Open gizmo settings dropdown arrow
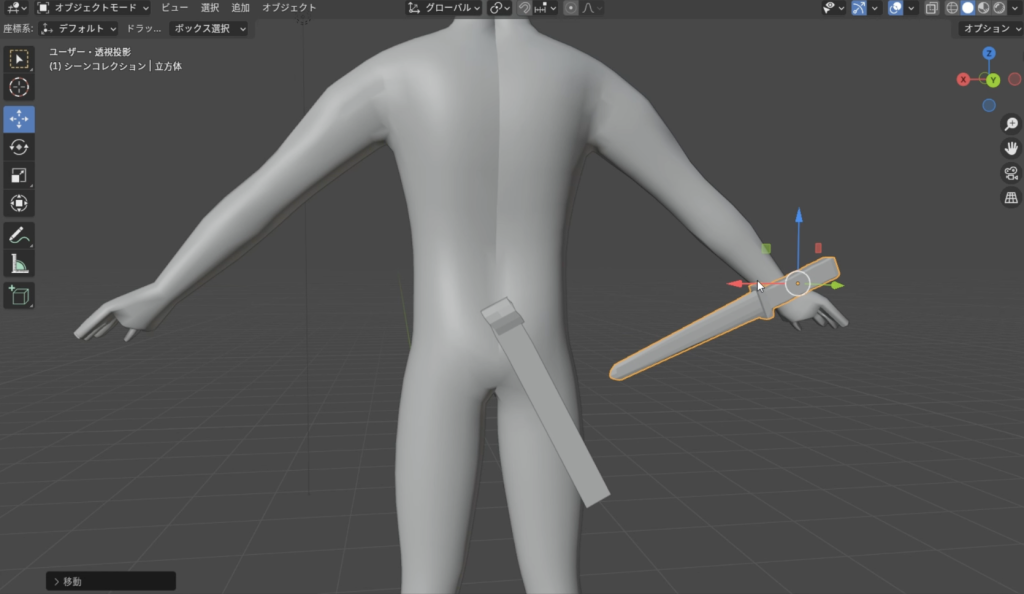 point(874,8)
